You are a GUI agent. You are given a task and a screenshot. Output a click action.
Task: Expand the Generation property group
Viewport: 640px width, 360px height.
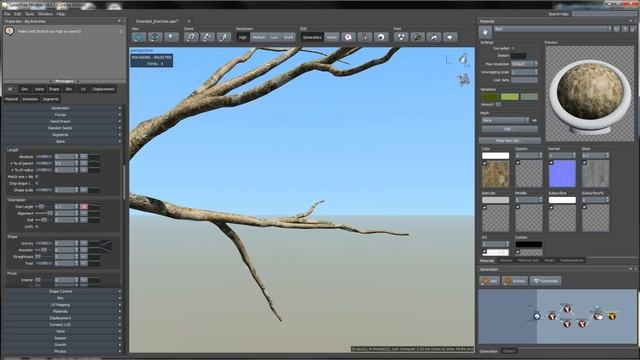point(62,108)
